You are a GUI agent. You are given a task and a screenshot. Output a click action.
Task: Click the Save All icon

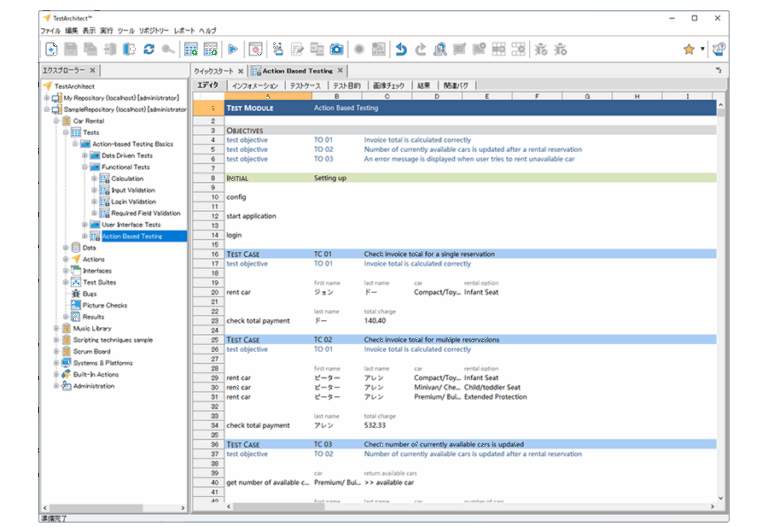[90, 49]
